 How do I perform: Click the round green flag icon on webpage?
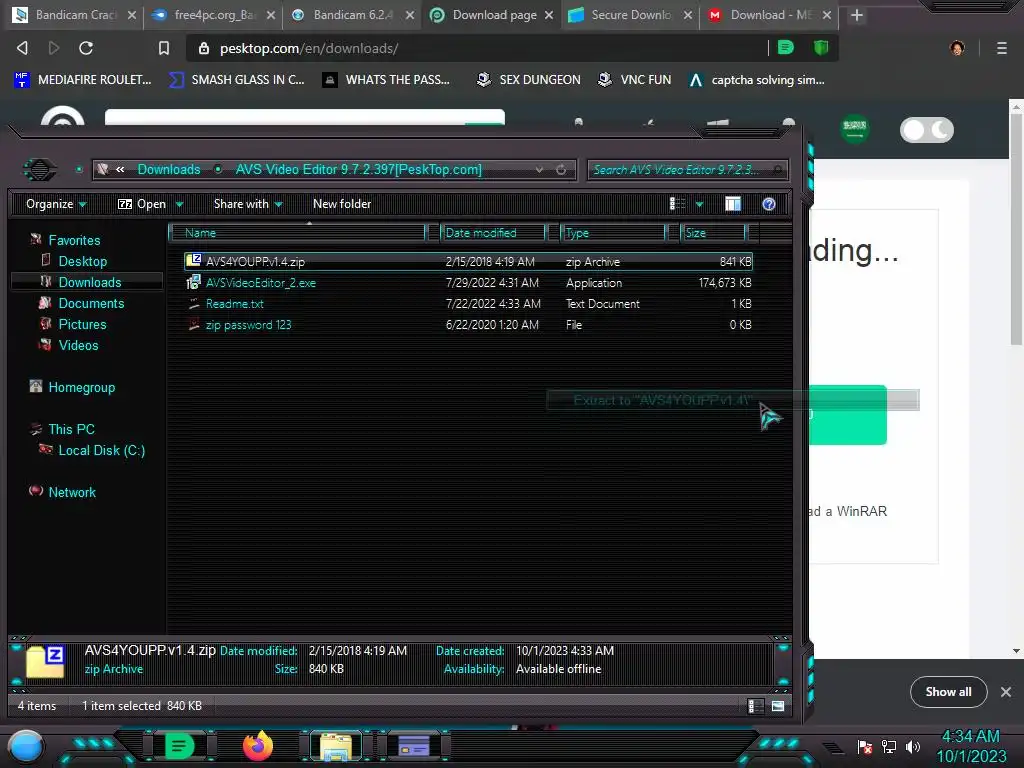click(x=854, y=128)
